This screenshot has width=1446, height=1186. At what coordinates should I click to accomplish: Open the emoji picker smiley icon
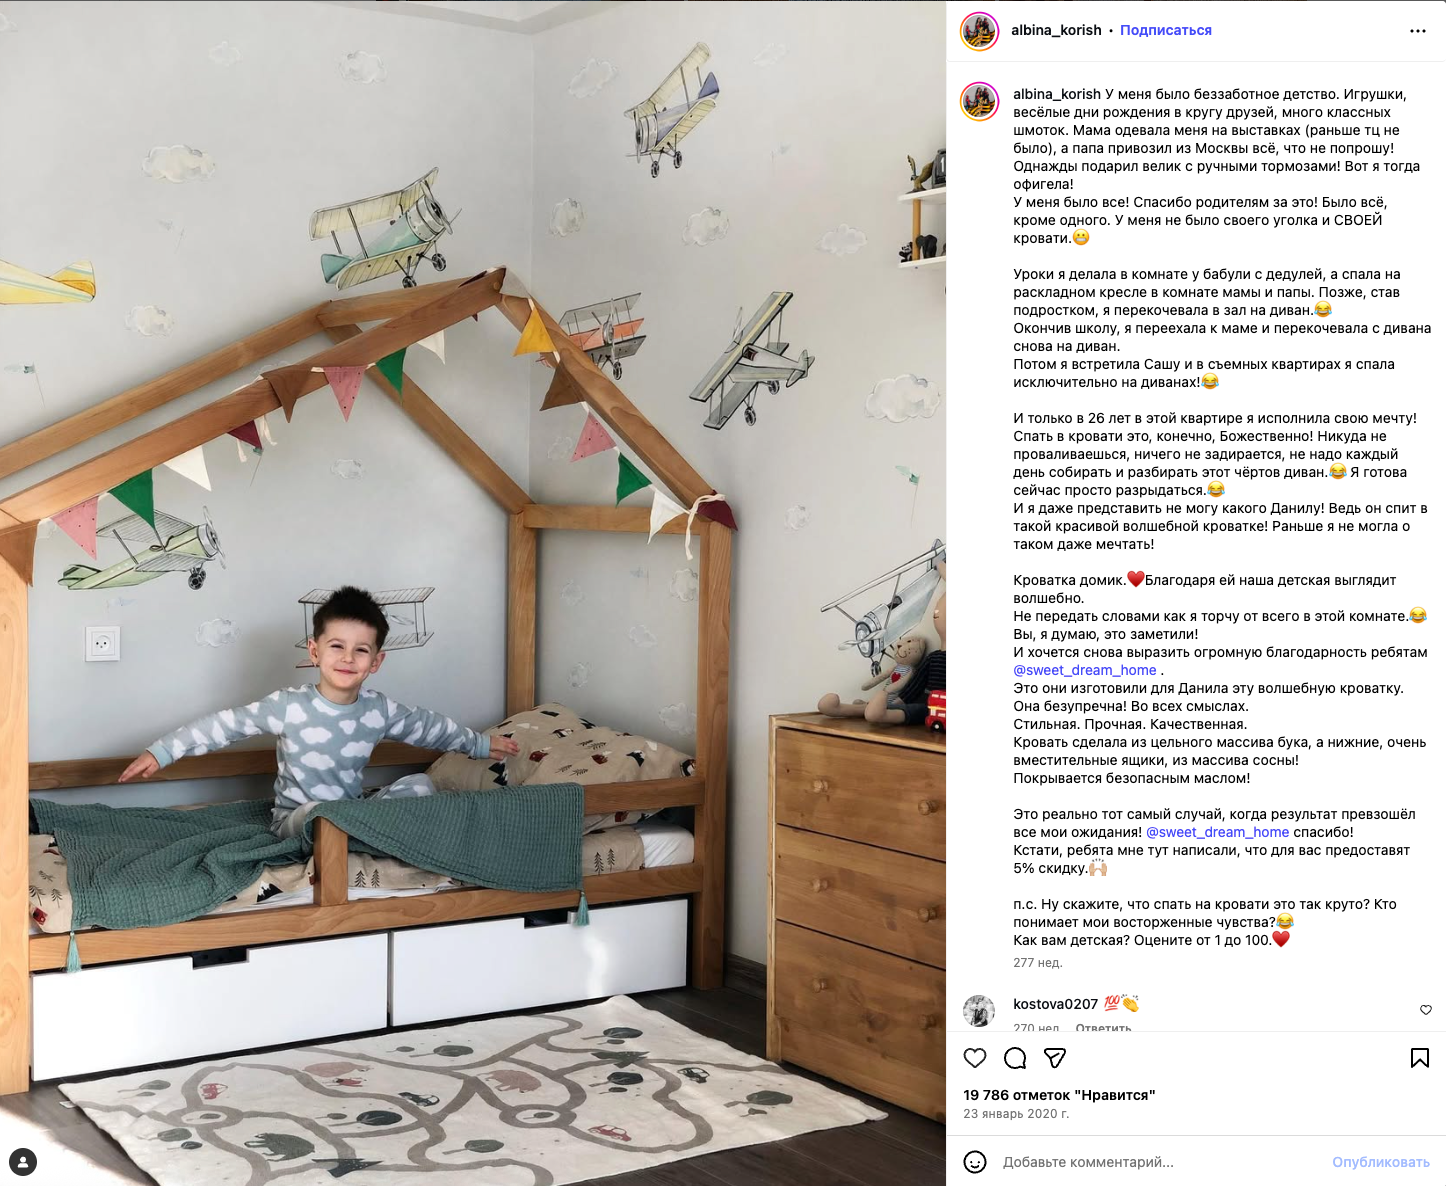(x=975, y=1162)
